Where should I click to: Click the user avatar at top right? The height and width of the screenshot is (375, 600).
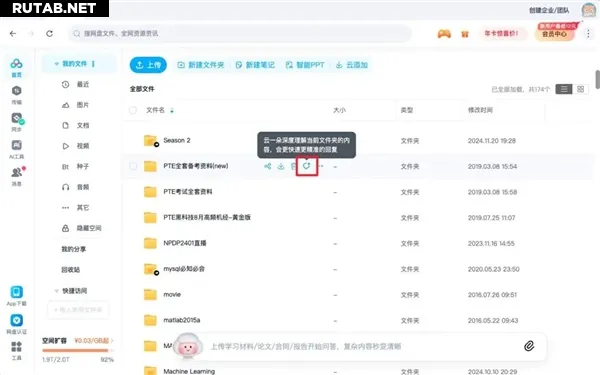pyautogui.click(x=588, y=10)
